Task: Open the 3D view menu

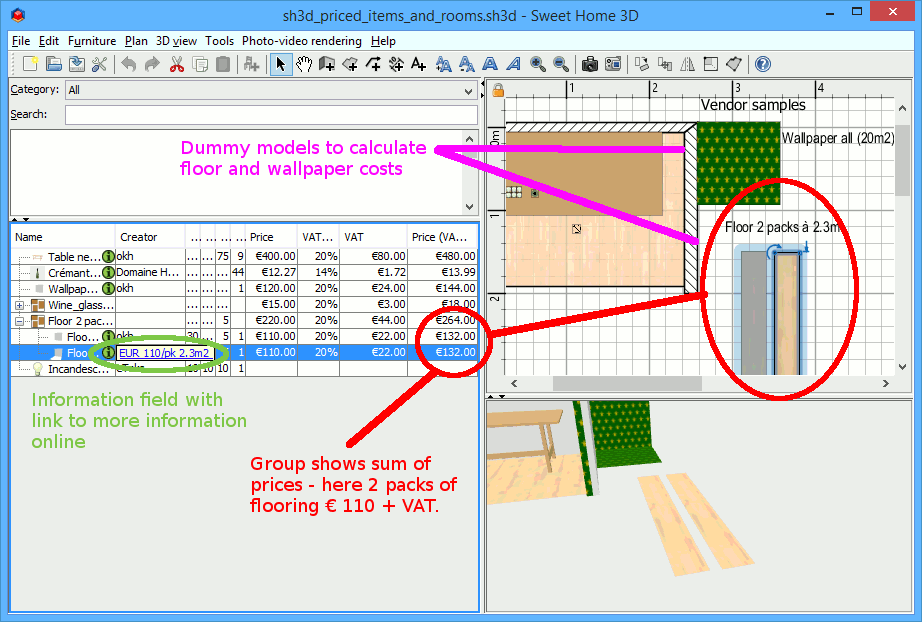Action: pyautogui.click(x=176, y=41)
